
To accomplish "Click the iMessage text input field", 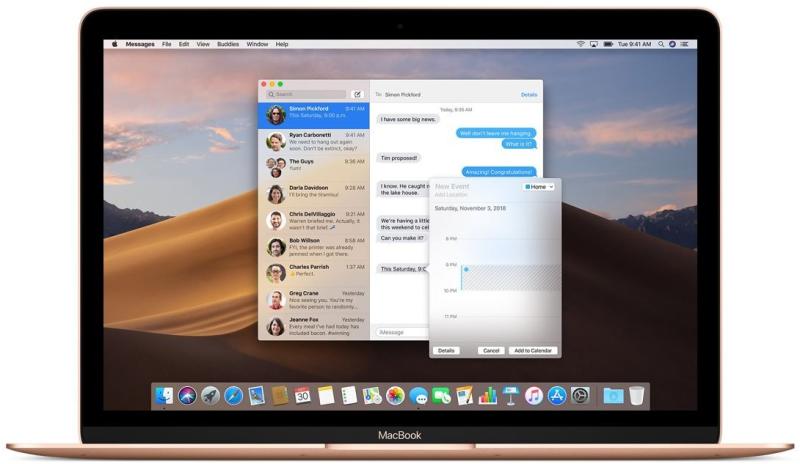I will (x=402, y=332).
